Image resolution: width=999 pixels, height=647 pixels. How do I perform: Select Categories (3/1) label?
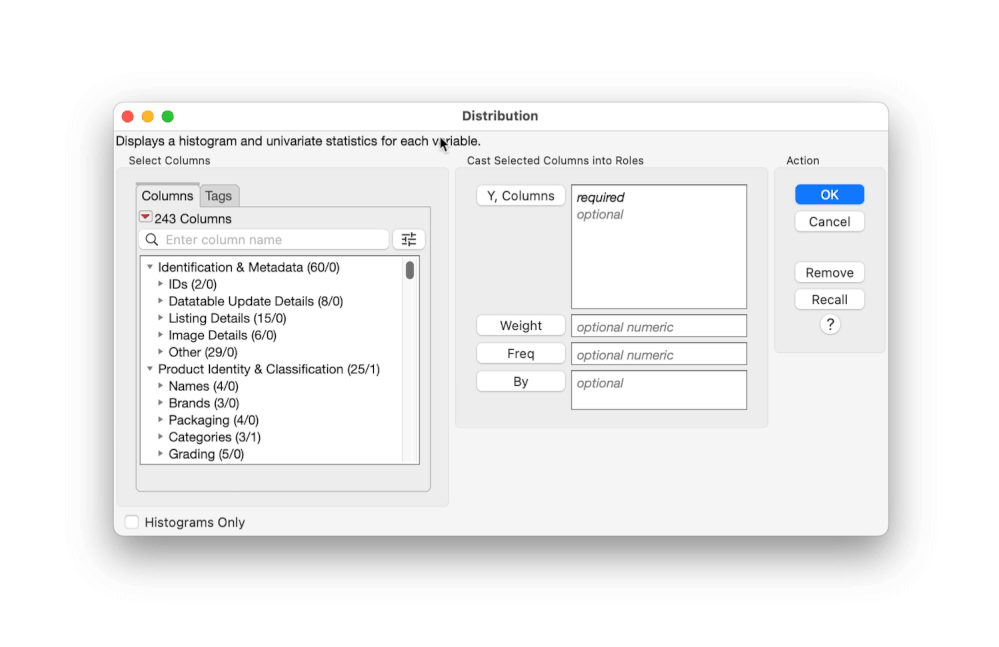(215, 437)
